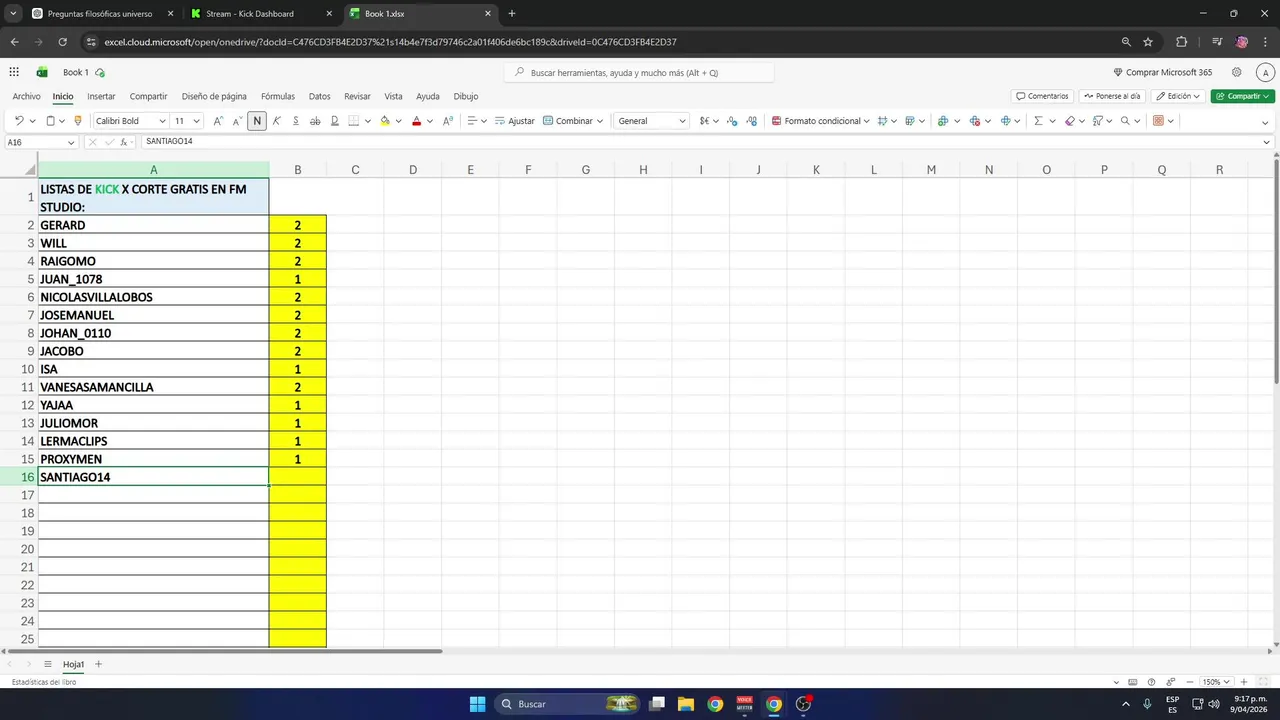Screen dimensions: 1280x720
Task: Open the borders dropdown arrow
Action: (x=368, y=121)
